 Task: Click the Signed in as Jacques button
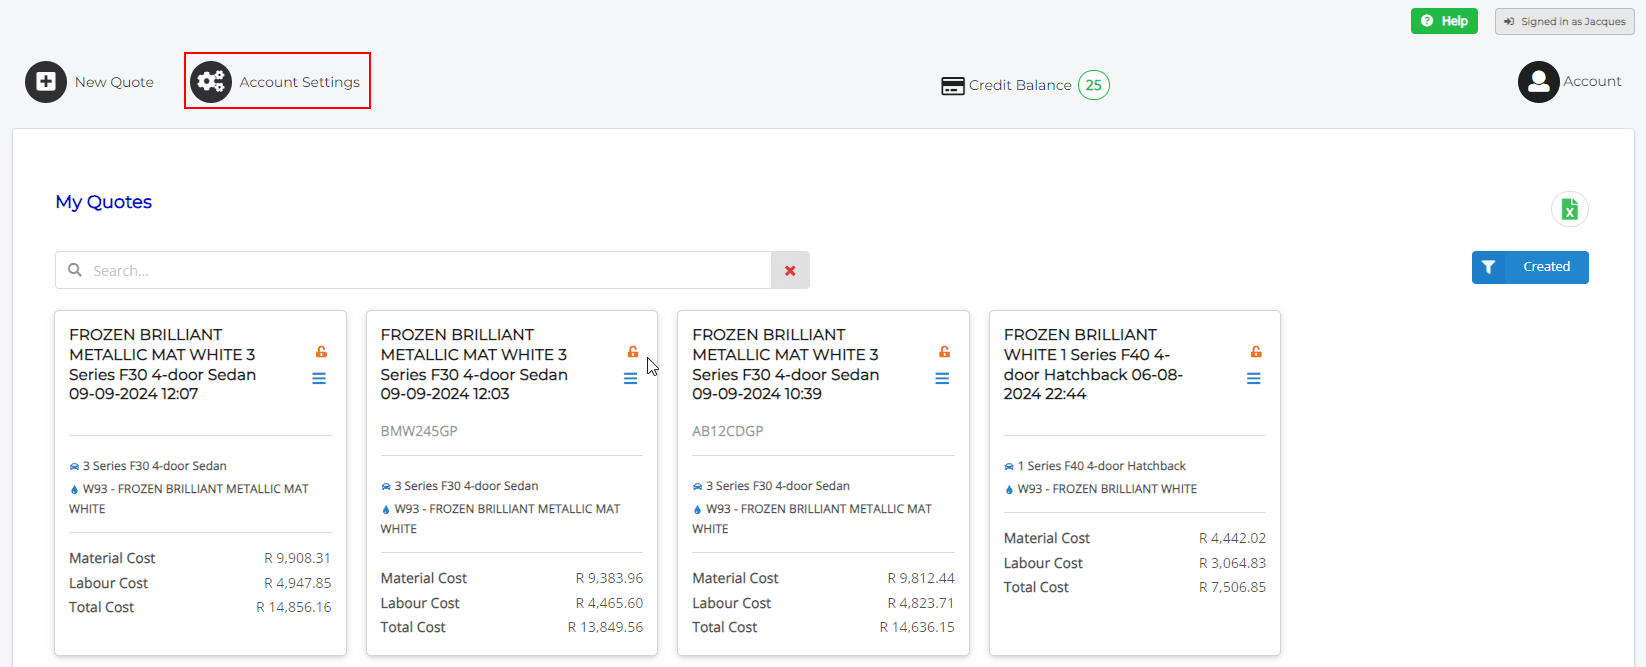pos(1564,21)
